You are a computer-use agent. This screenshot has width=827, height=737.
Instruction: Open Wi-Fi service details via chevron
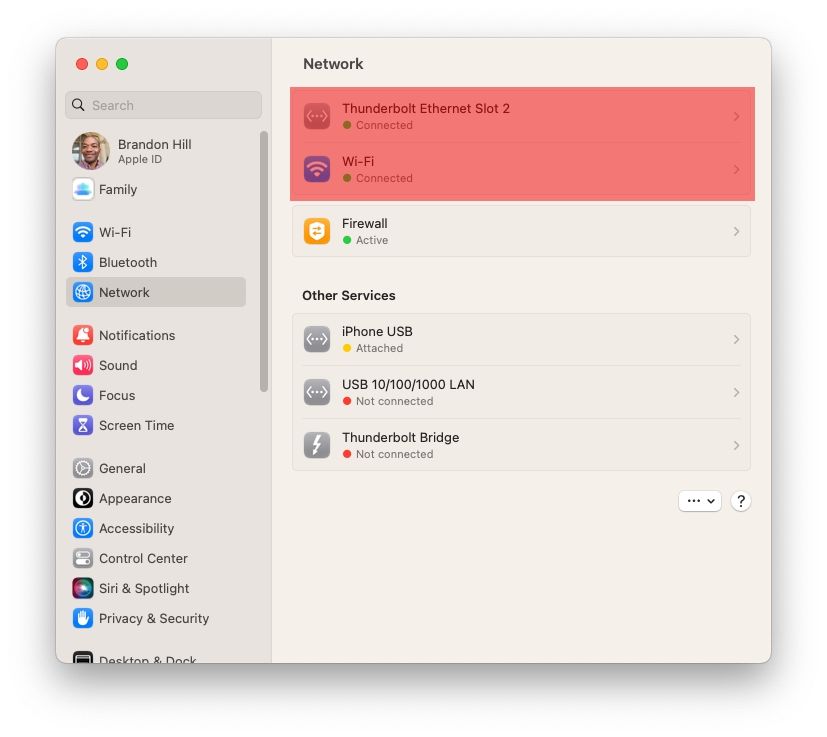[737, 169]
